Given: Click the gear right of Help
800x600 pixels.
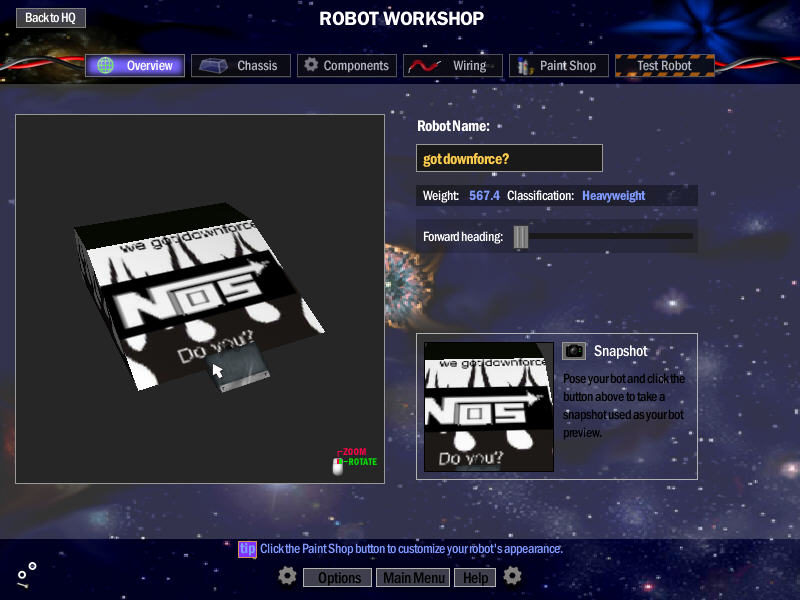Looking at the screenshot, I should [512, 576].
